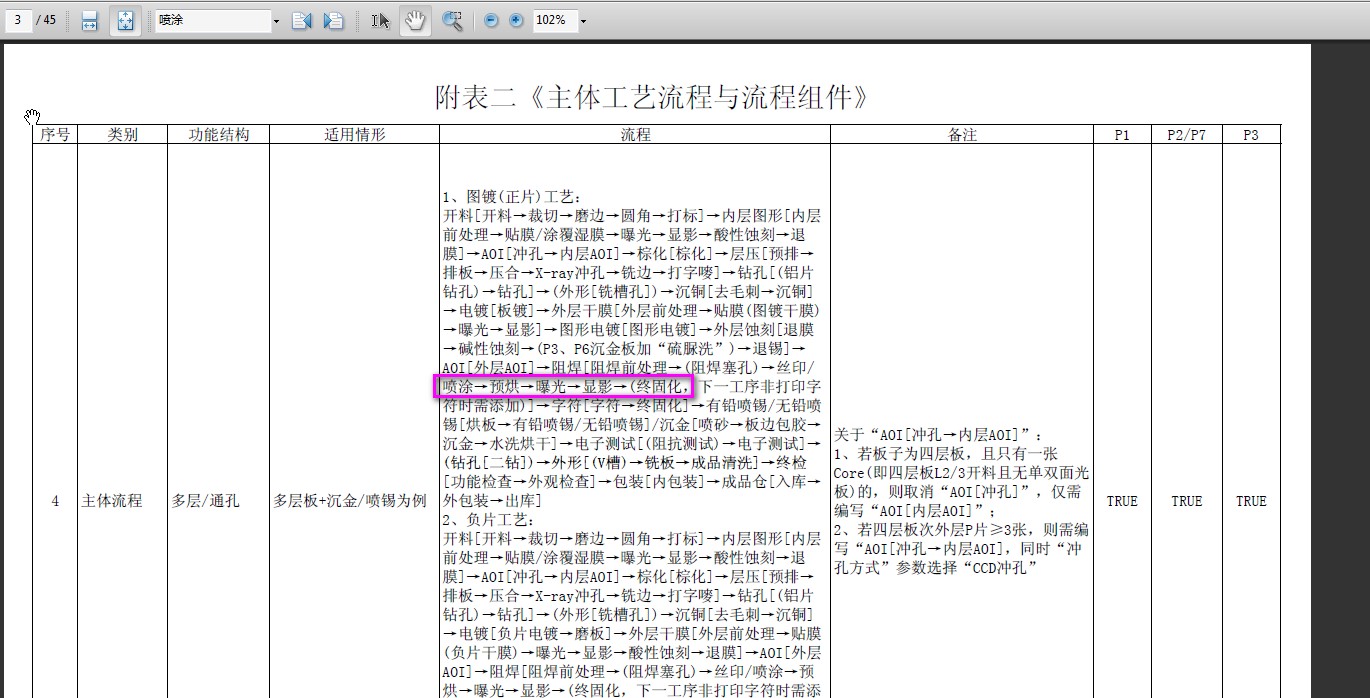Click the 多层板+沉金/喷锡为例 cell
This screenshot has width=1370, height=698.
click(x=351, y=501)
